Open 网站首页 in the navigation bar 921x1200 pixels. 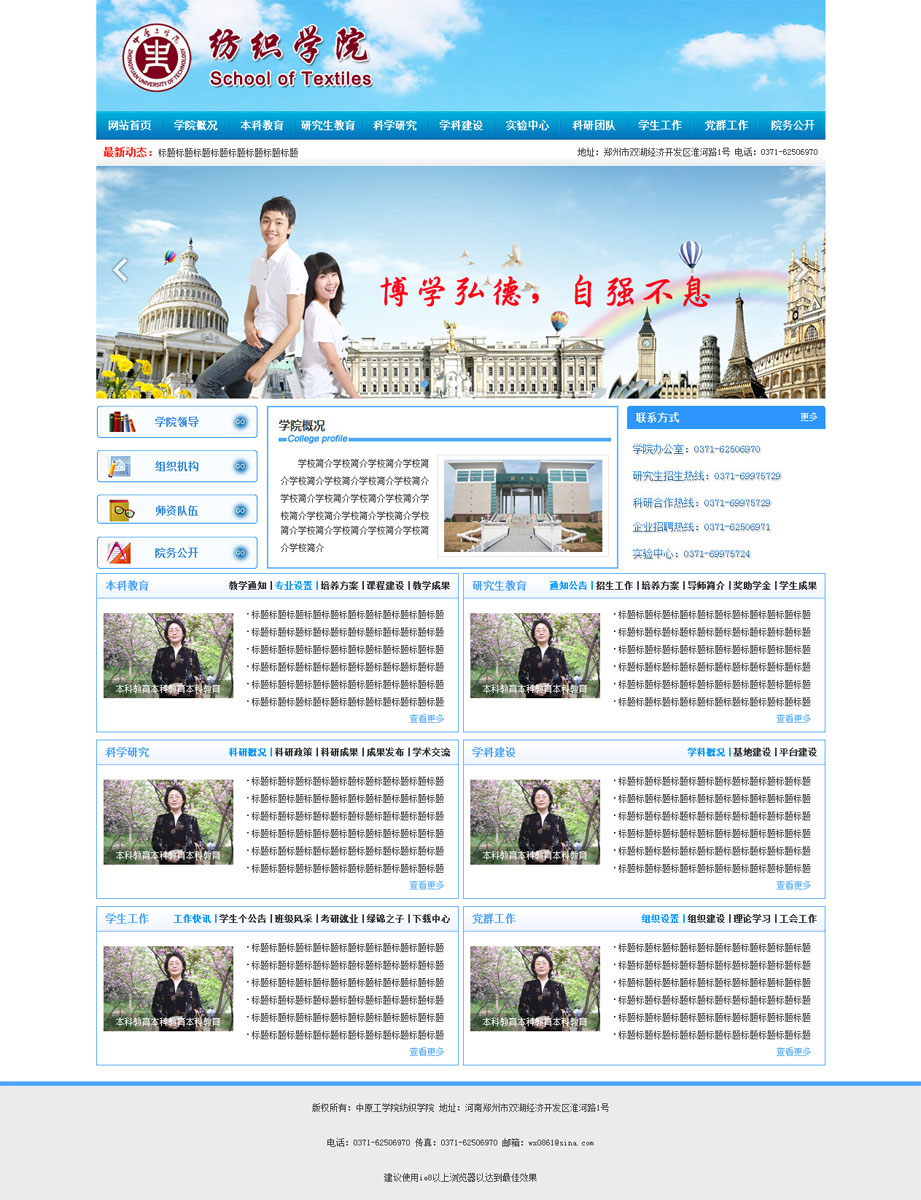click(129, 126)
